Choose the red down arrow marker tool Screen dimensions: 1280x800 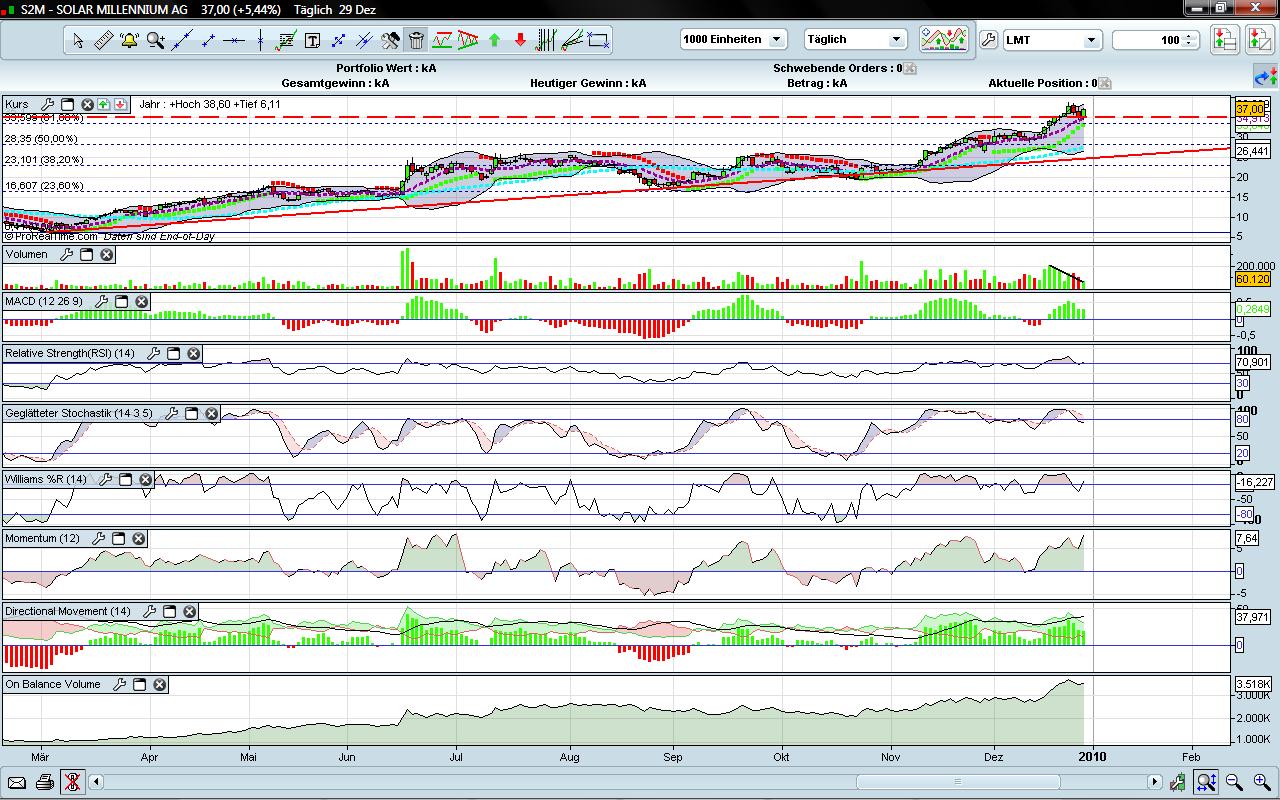click(x=520, y=40)
